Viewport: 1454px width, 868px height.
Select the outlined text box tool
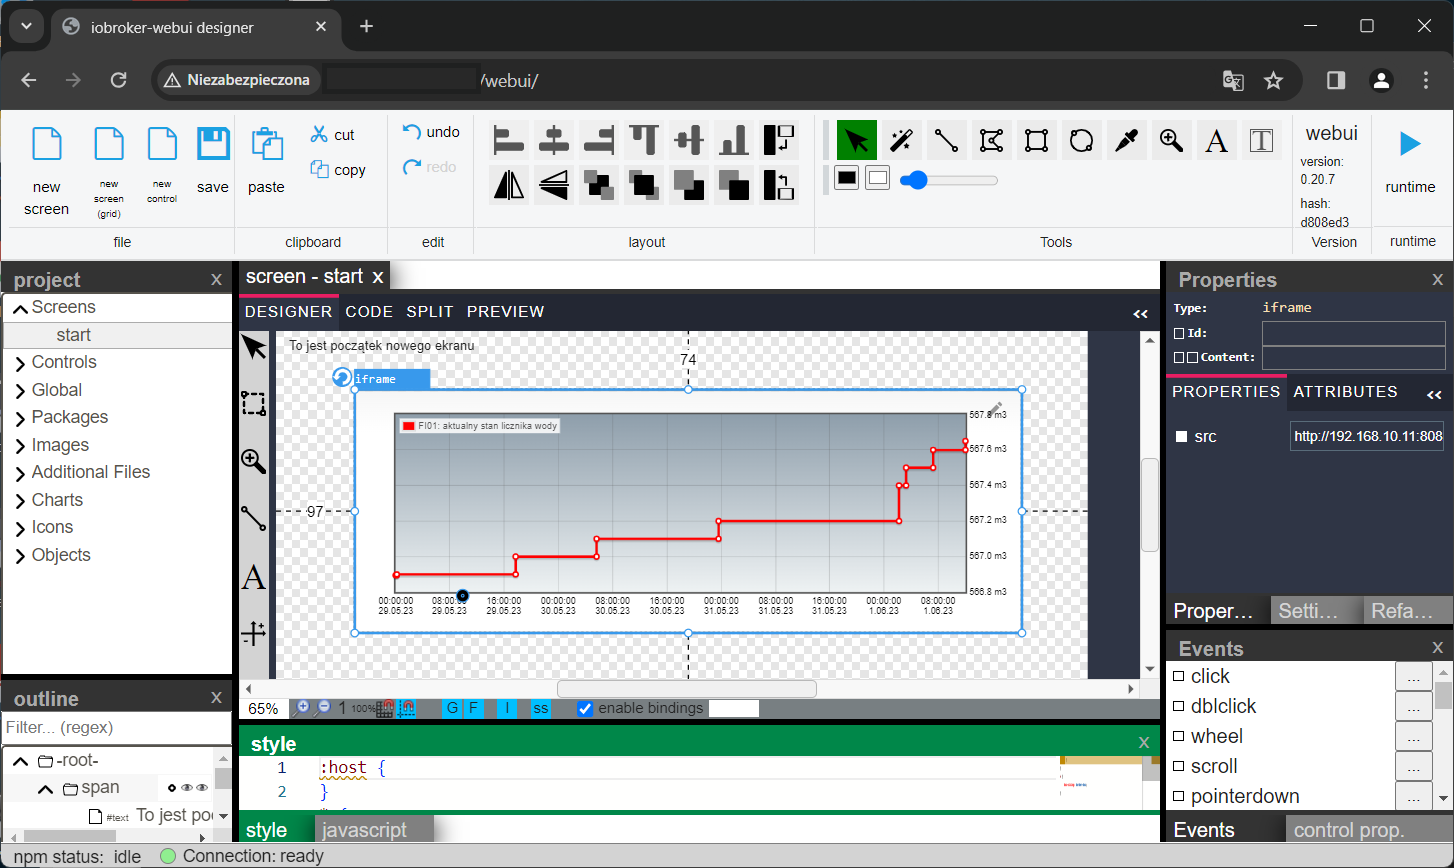click(1261, 141)
